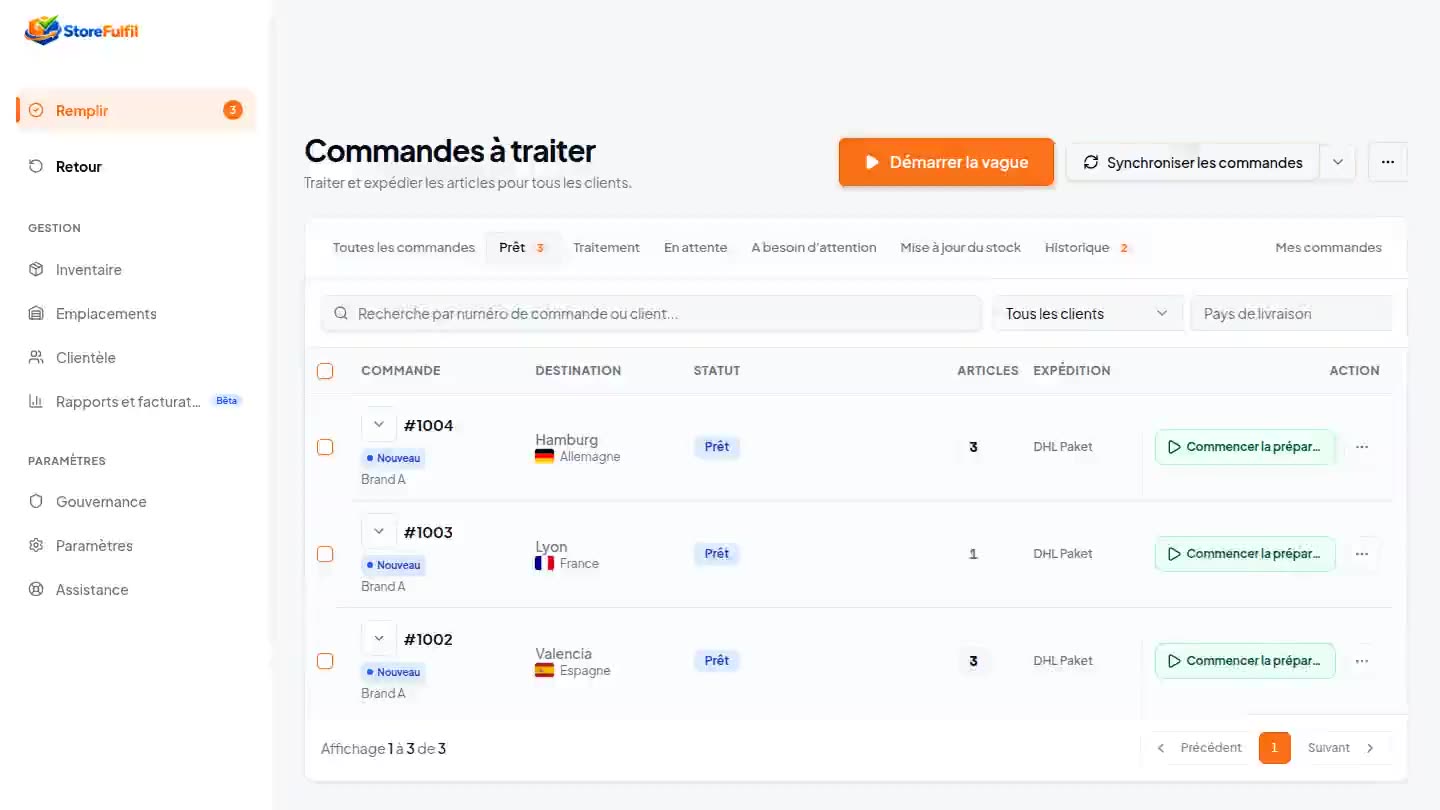This screenshot has width=1440, height=810.
Task: Open the Clientèle people icon
Action: [36, 358]
